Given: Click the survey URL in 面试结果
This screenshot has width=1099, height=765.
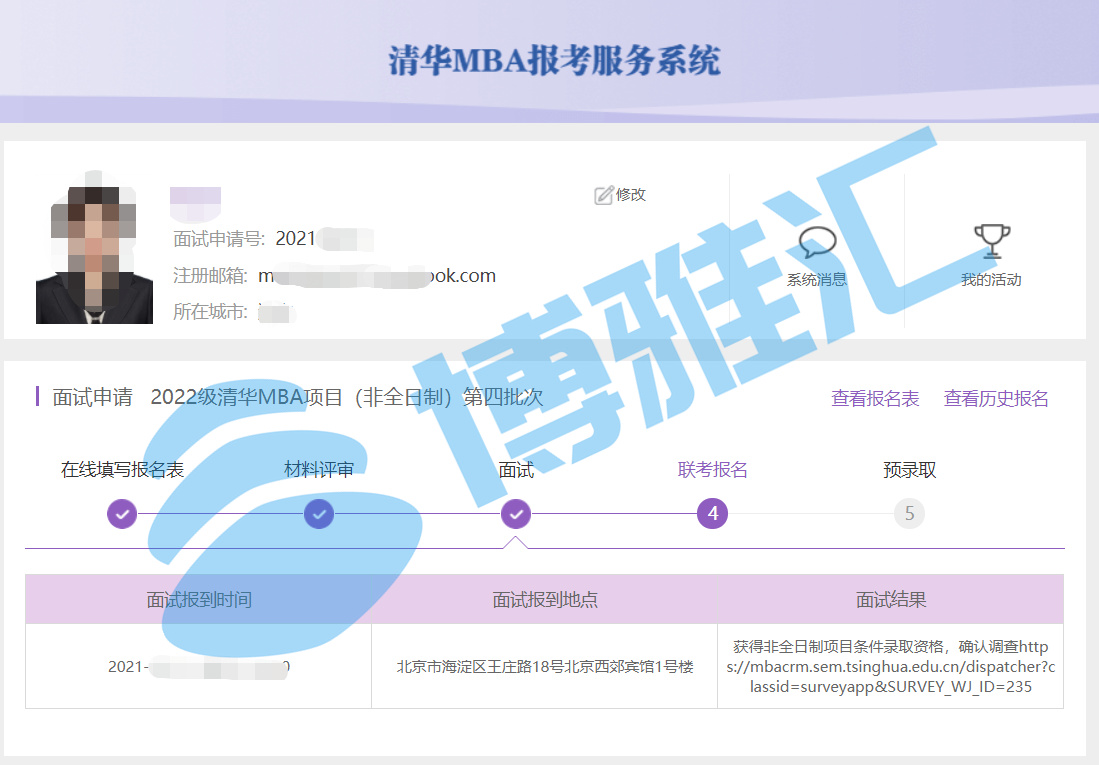Looking at the screenshot, I should pos(890,667).
